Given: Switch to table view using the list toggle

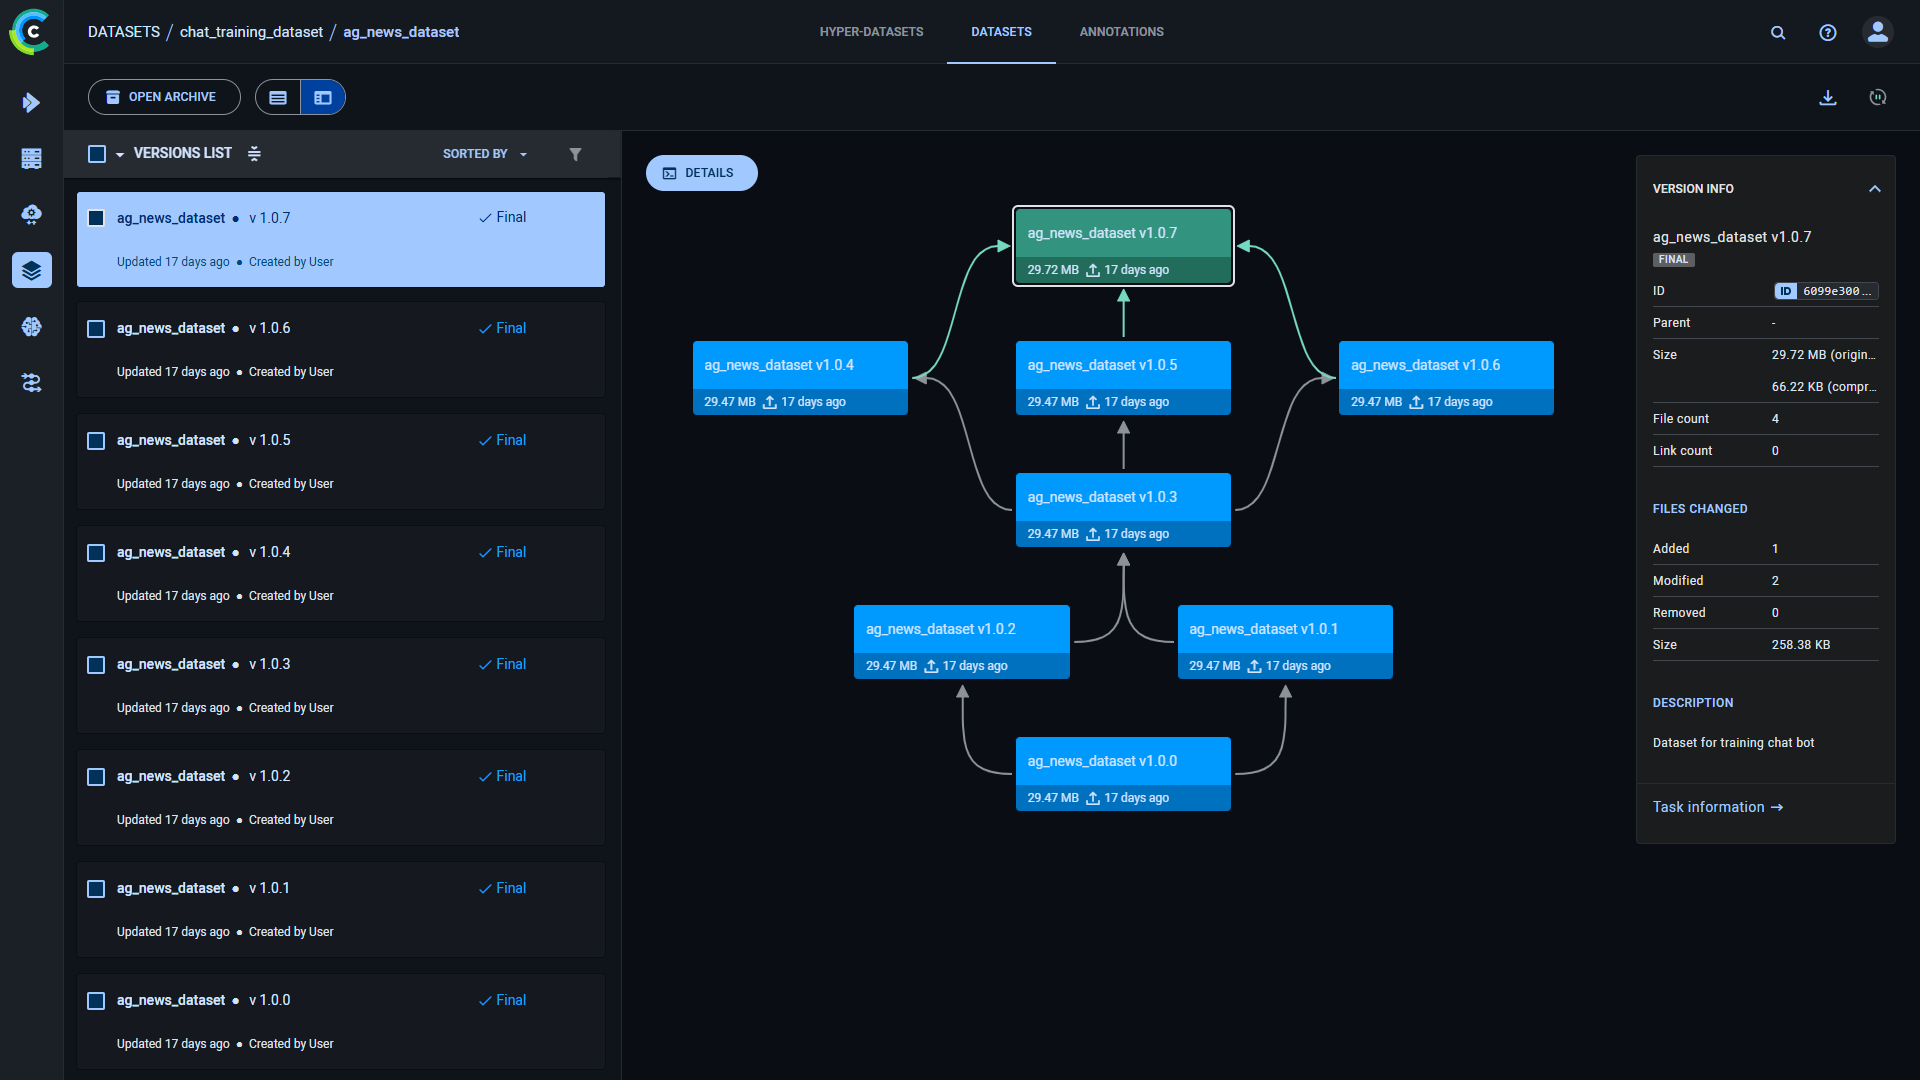Looking at the screenshot, I should [277, 97].
